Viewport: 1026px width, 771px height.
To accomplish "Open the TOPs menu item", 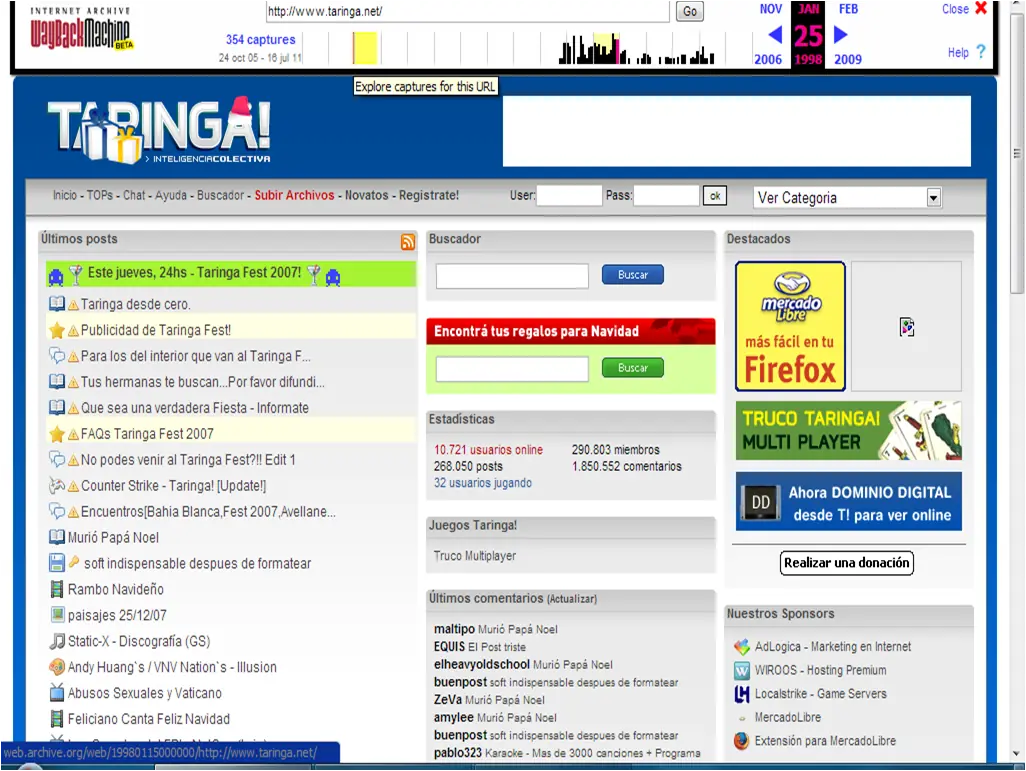I will 99,195.
